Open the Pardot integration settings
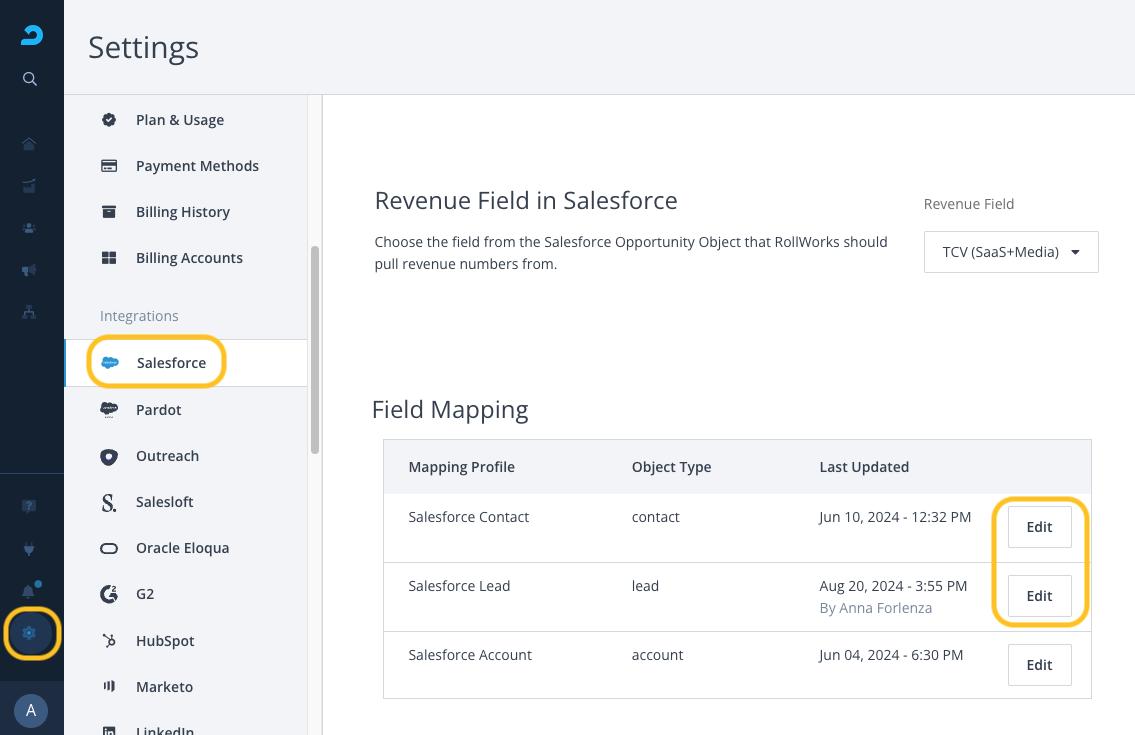Viewport: 1135px width, 735px height. point(159,410)
